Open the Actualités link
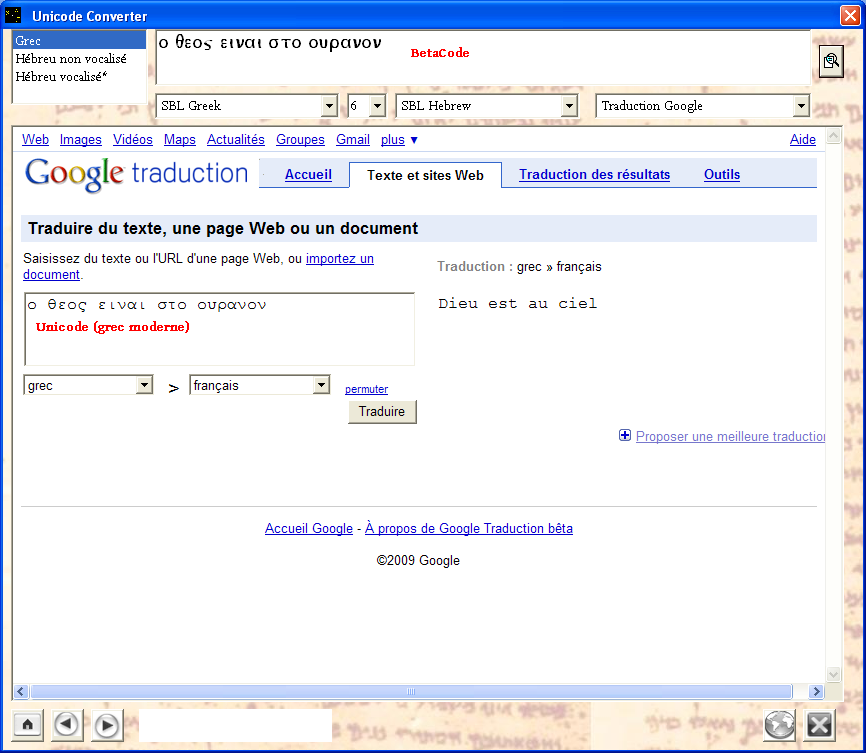 (236, 140)
